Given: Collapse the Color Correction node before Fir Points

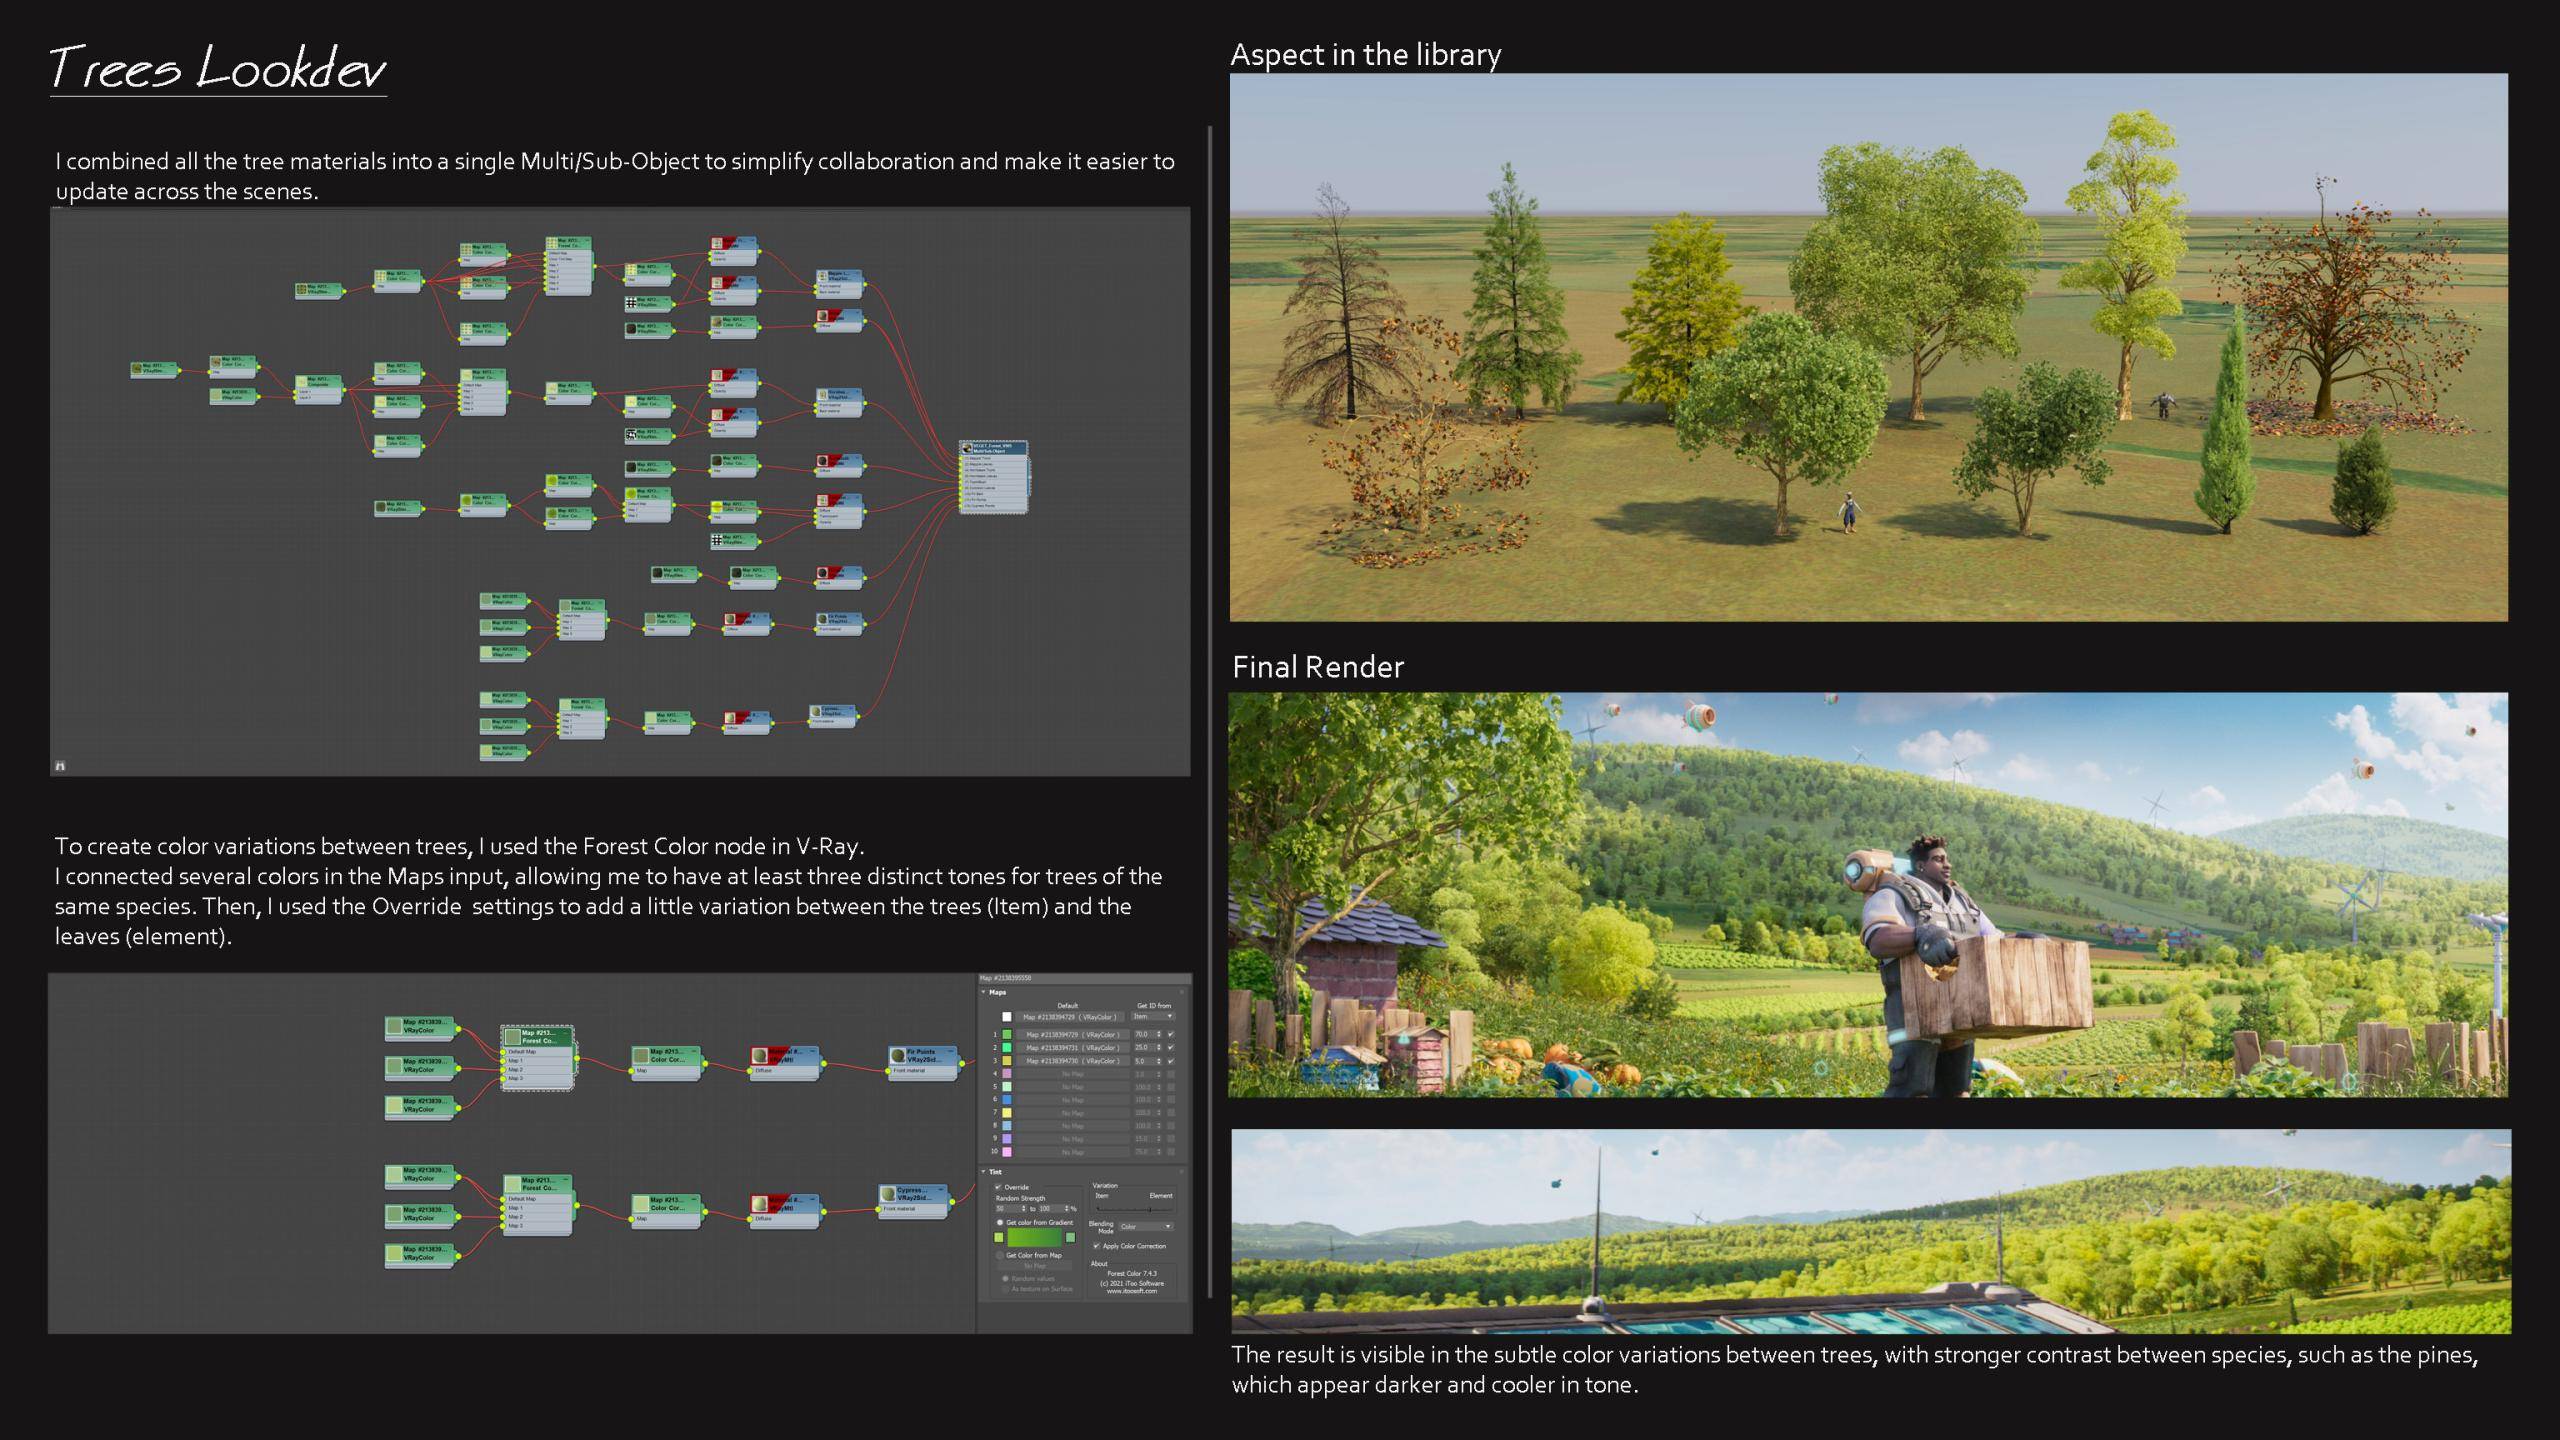Looking at the screenshot, I should pyautogui.click(x=694, y=1051).
